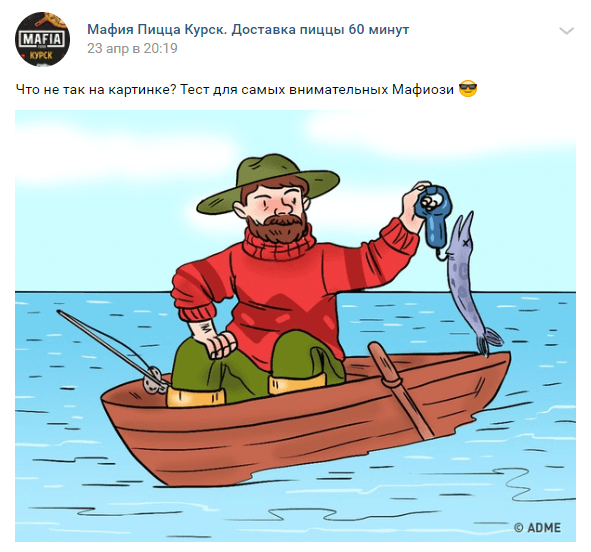Expand the post actions chevron menu
This screenshot has width=591, height=552.
click(x=566, y=31)
